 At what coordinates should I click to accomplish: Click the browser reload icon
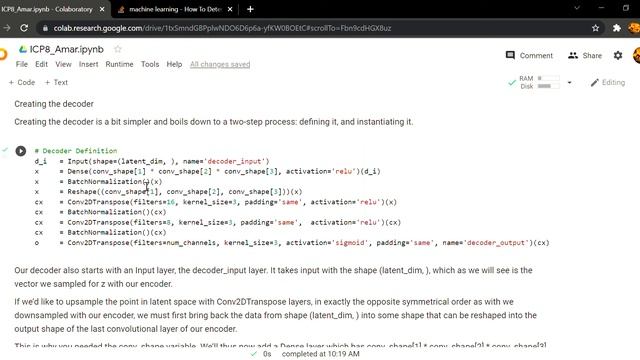coord(24,28)
